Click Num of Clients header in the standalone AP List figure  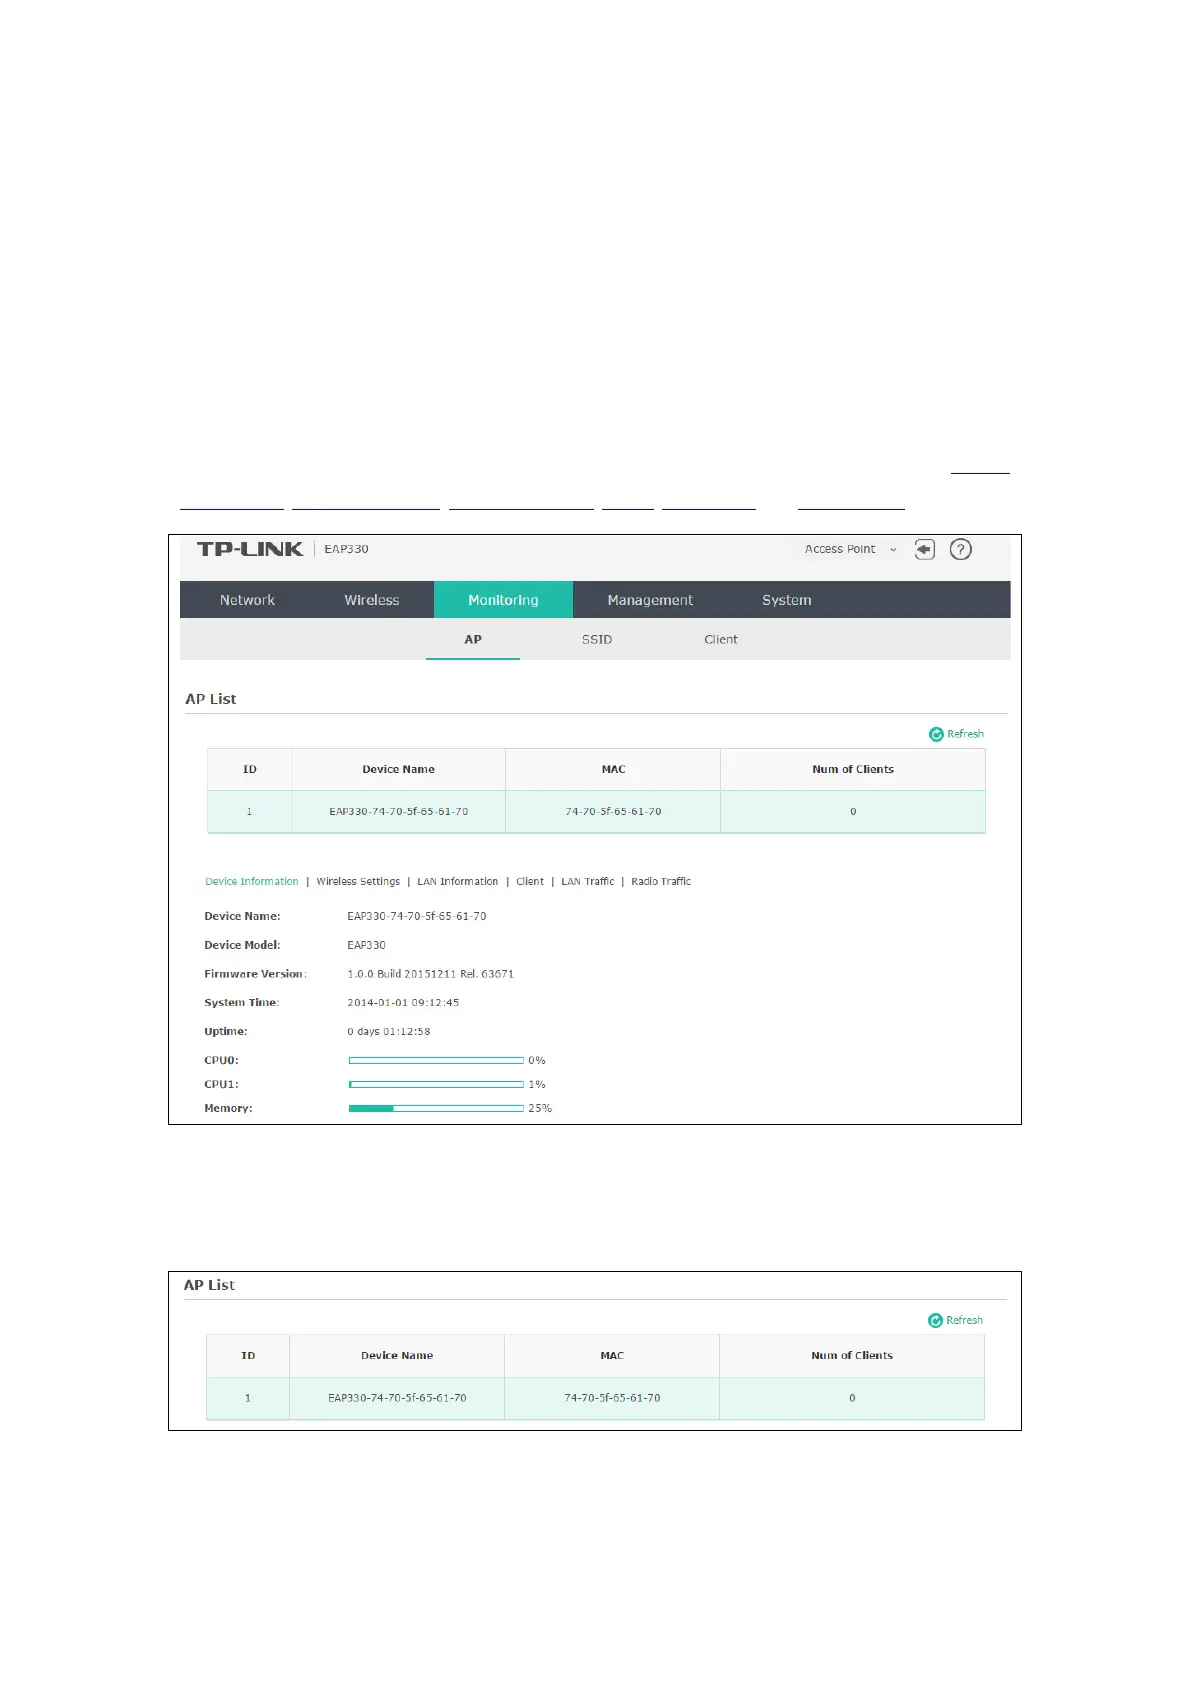coord(852,1355)
